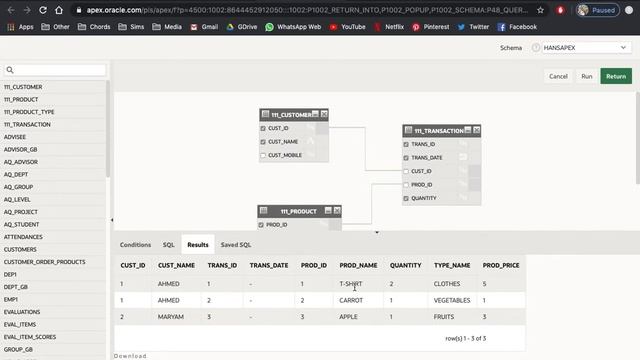Remove the 111_CUSTOMER table box

324,114
